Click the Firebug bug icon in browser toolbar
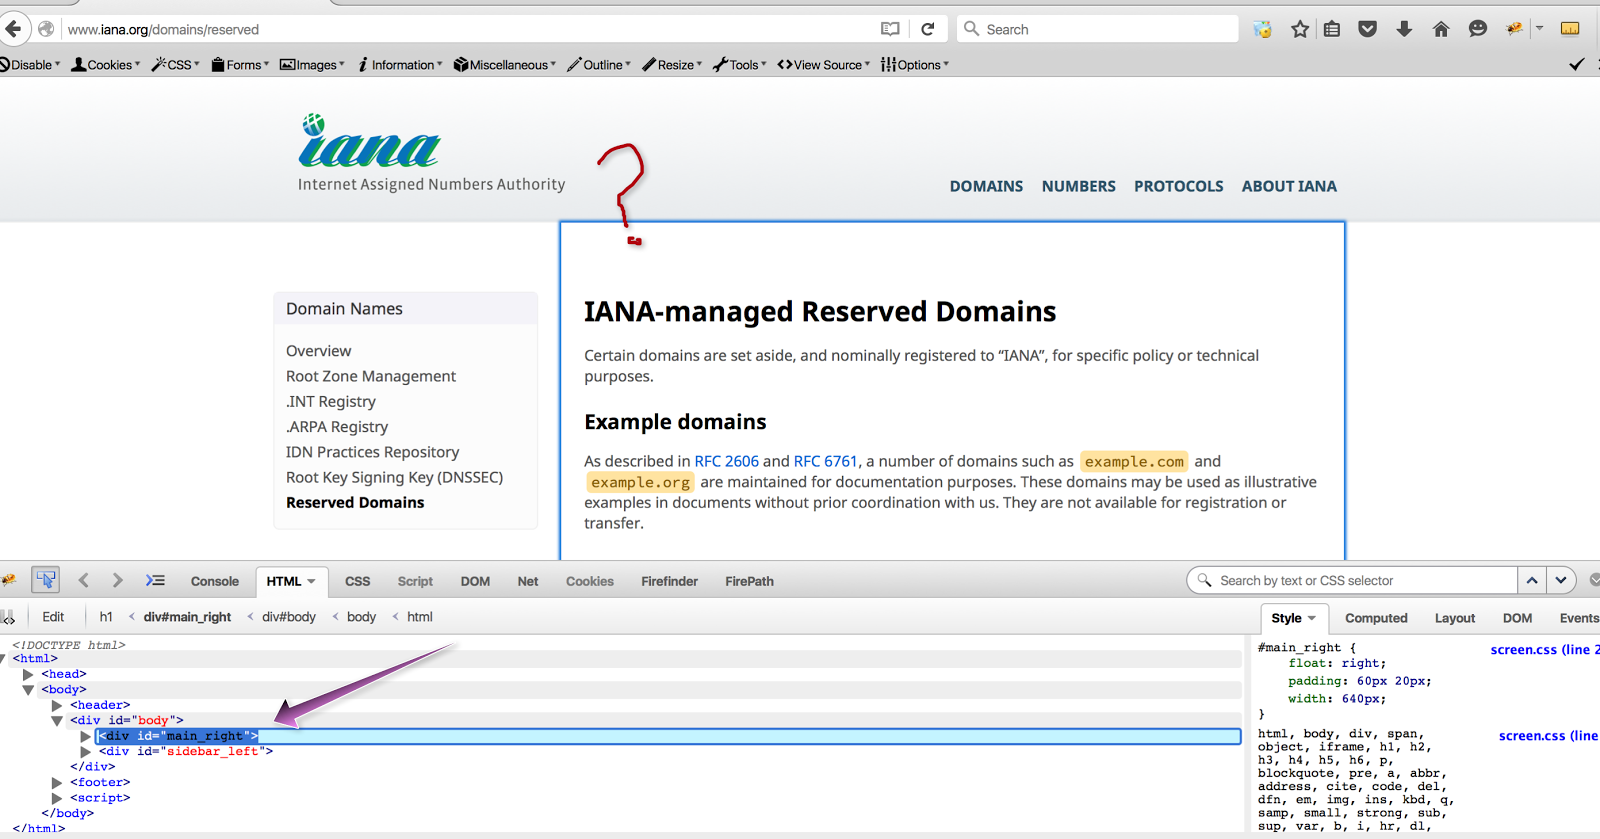 pyautogui.click(x=1515, y=29)
